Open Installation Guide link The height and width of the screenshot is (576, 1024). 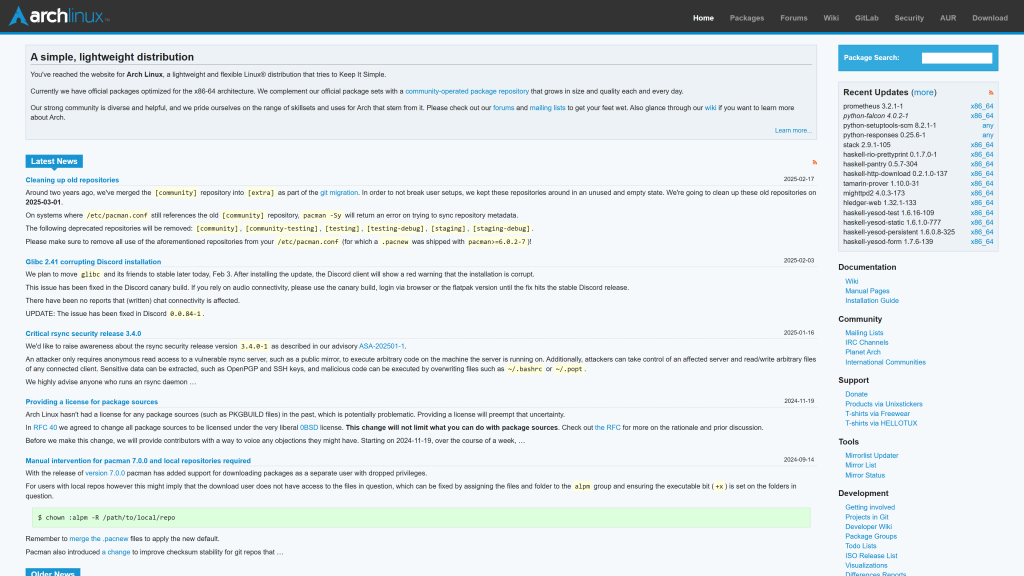tap(872, 301)
